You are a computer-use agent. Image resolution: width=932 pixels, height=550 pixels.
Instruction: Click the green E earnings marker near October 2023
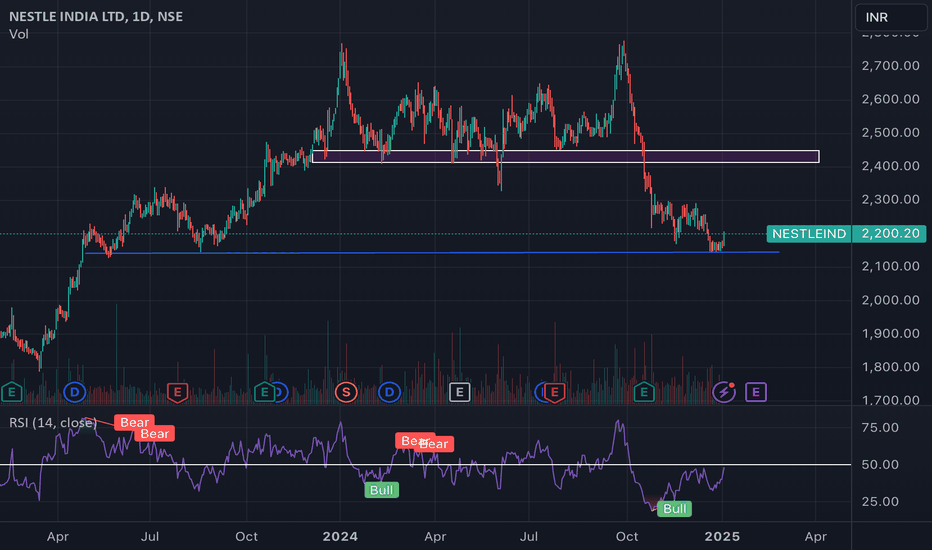pos(265,392)
